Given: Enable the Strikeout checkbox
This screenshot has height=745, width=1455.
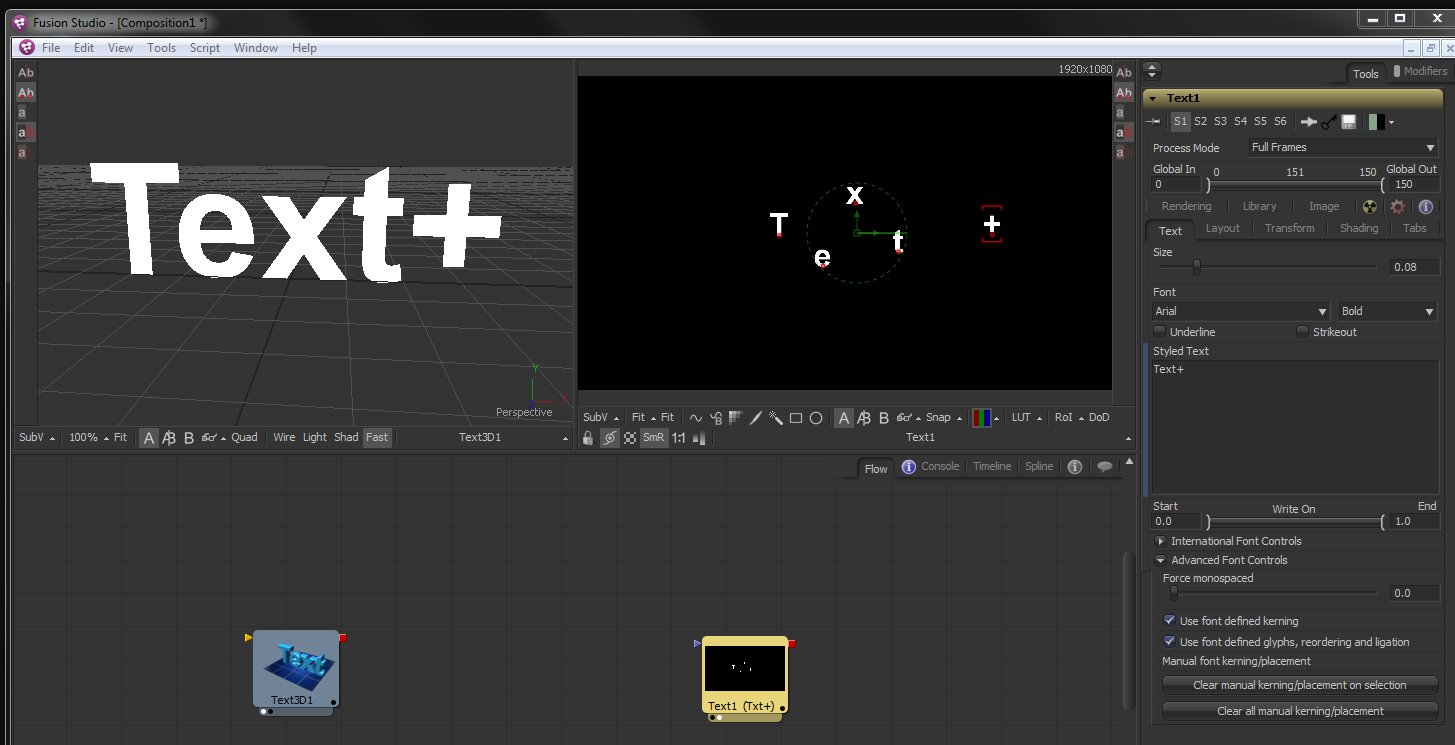Looking at the screenshot, I should 1302,331.
